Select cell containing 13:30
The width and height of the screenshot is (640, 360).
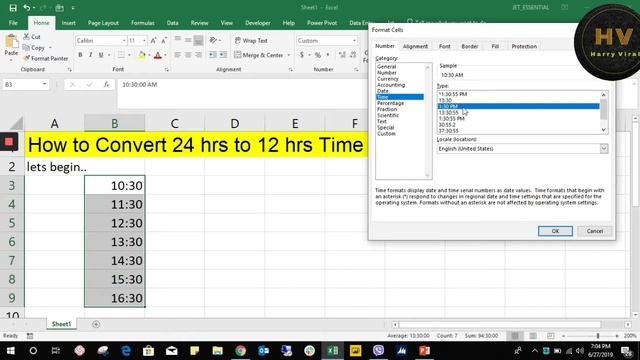pos(115,242)
